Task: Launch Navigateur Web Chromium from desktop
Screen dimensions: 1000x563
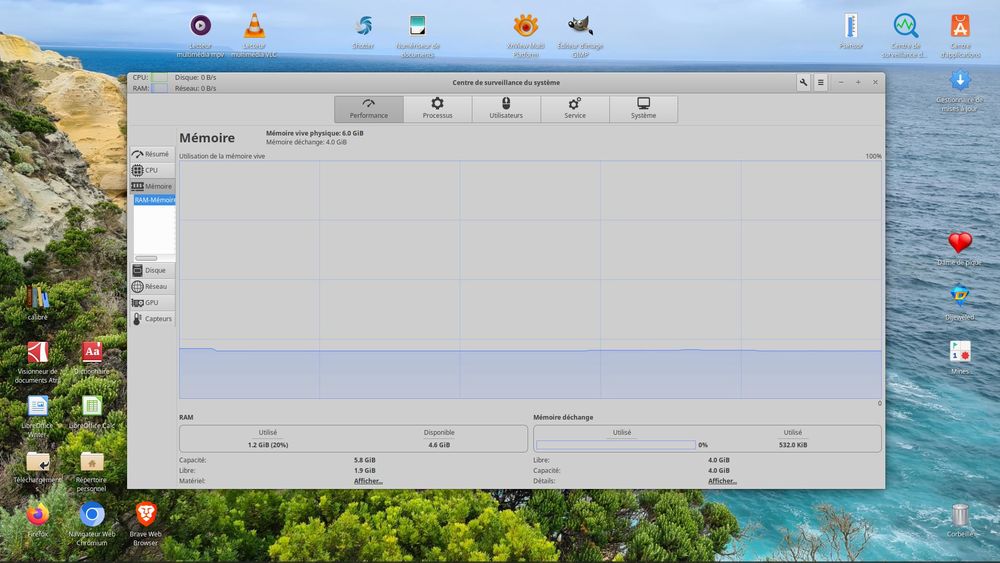Action: click(x=92, y=524)
